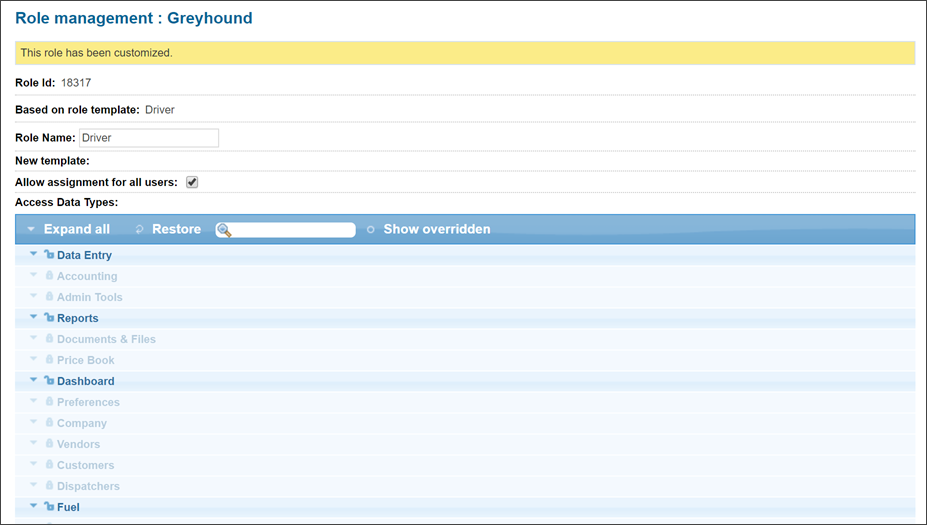Collapse the Dashboard section arrow
The height and width of the screenshot is (525, 927).
click(33, 381)
